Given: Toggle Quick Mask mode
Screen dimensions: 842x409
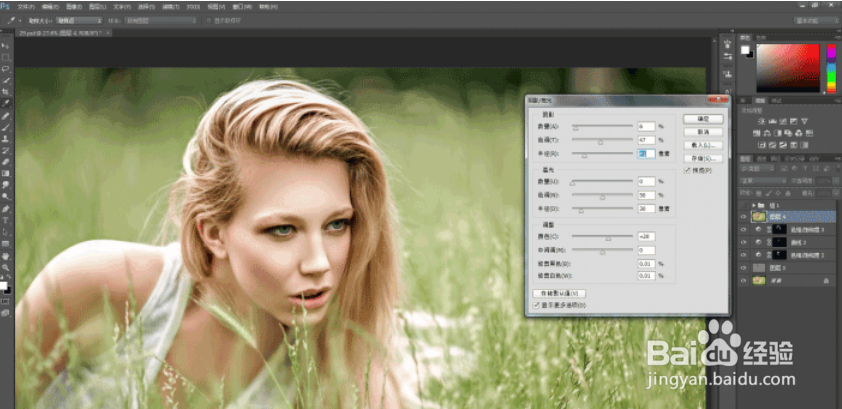Looking at the screenshot, I should click(x=5, y=302).
